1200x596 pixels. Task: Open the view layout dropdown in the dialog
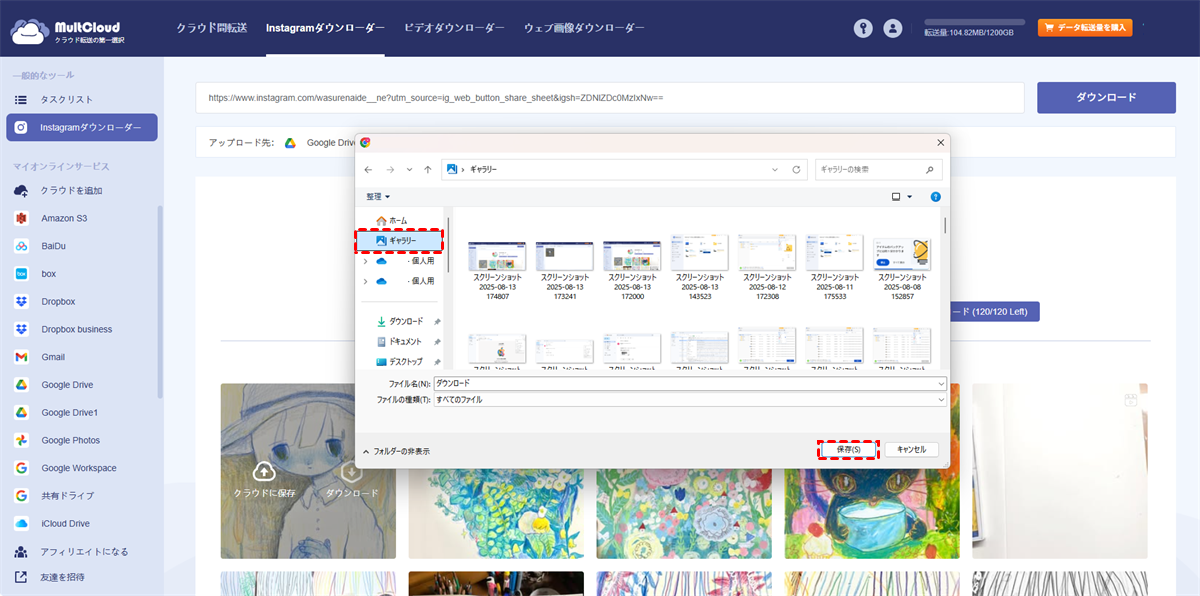point(902,197)
